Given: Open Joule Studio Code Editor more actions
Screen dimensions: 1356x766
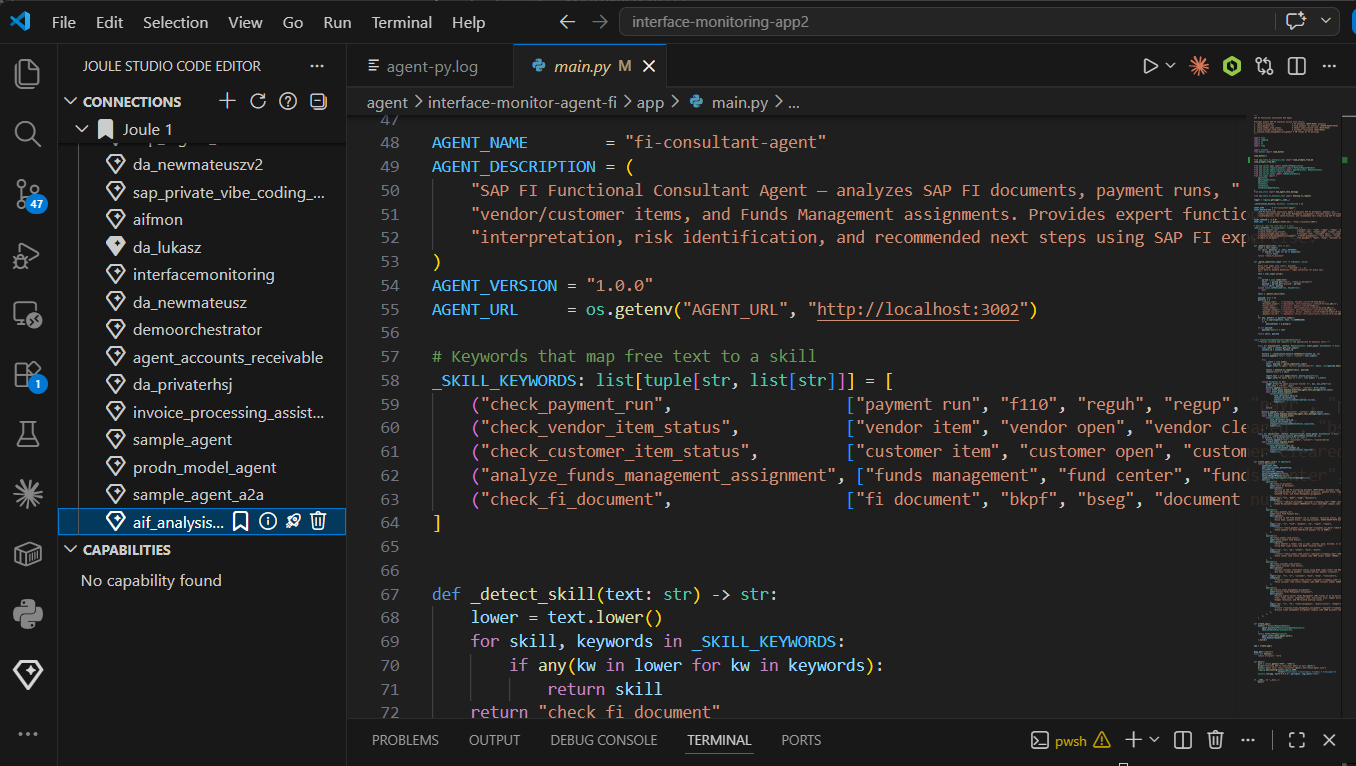Looking at the screenshot, I should [317, 66].
